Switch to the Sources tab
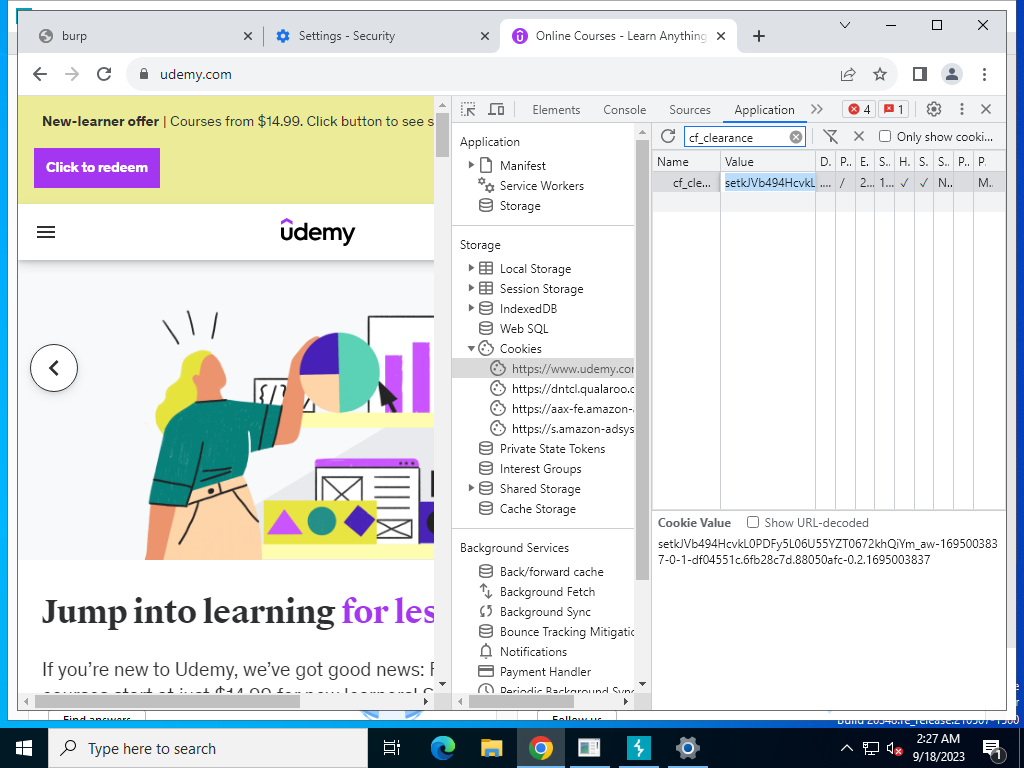Viewport: 1024px width, 768px height. click(x=690, y=110)
